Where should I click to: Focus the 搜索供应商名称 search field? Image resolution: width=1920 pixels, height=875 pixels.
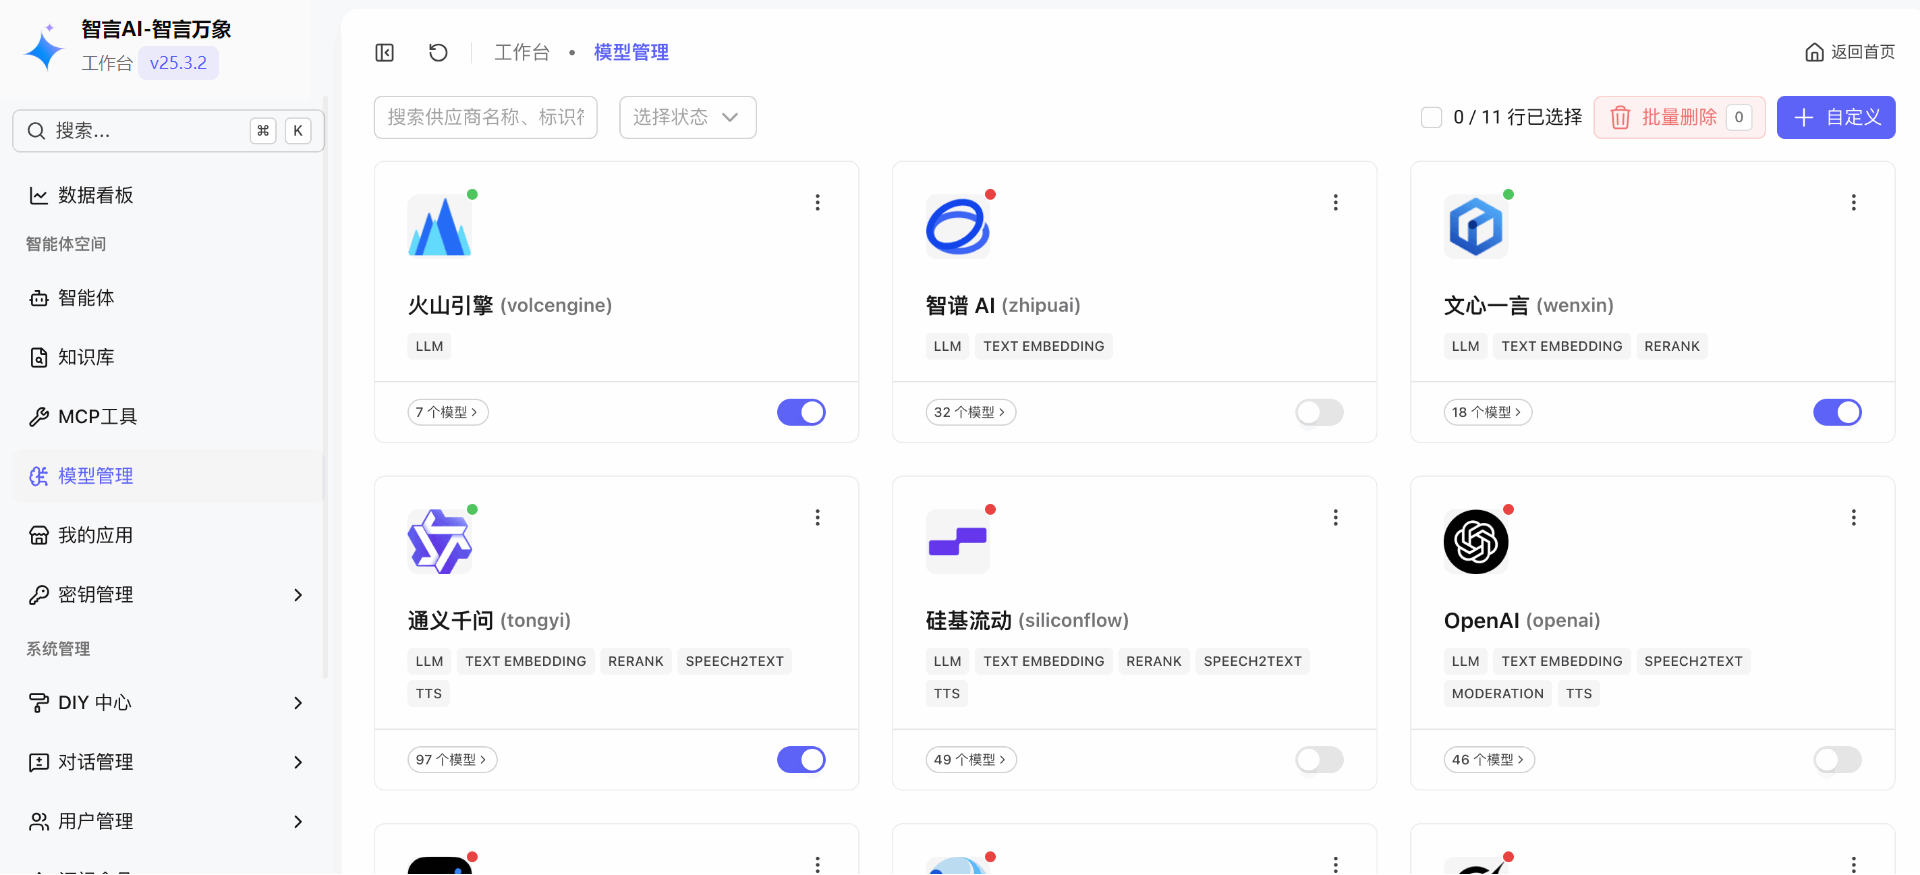click(486, 117)
